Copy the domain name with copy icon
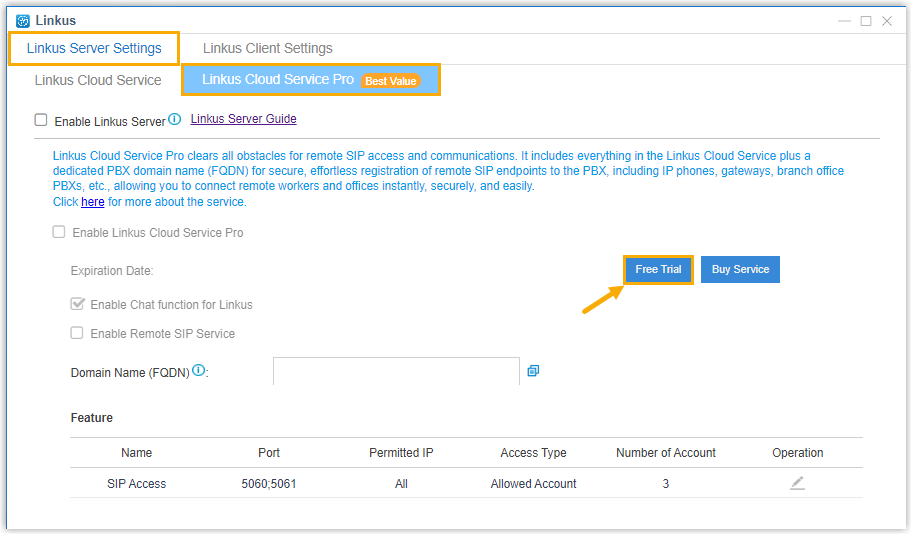Screen dimensions: 912x535 [533, 371]
